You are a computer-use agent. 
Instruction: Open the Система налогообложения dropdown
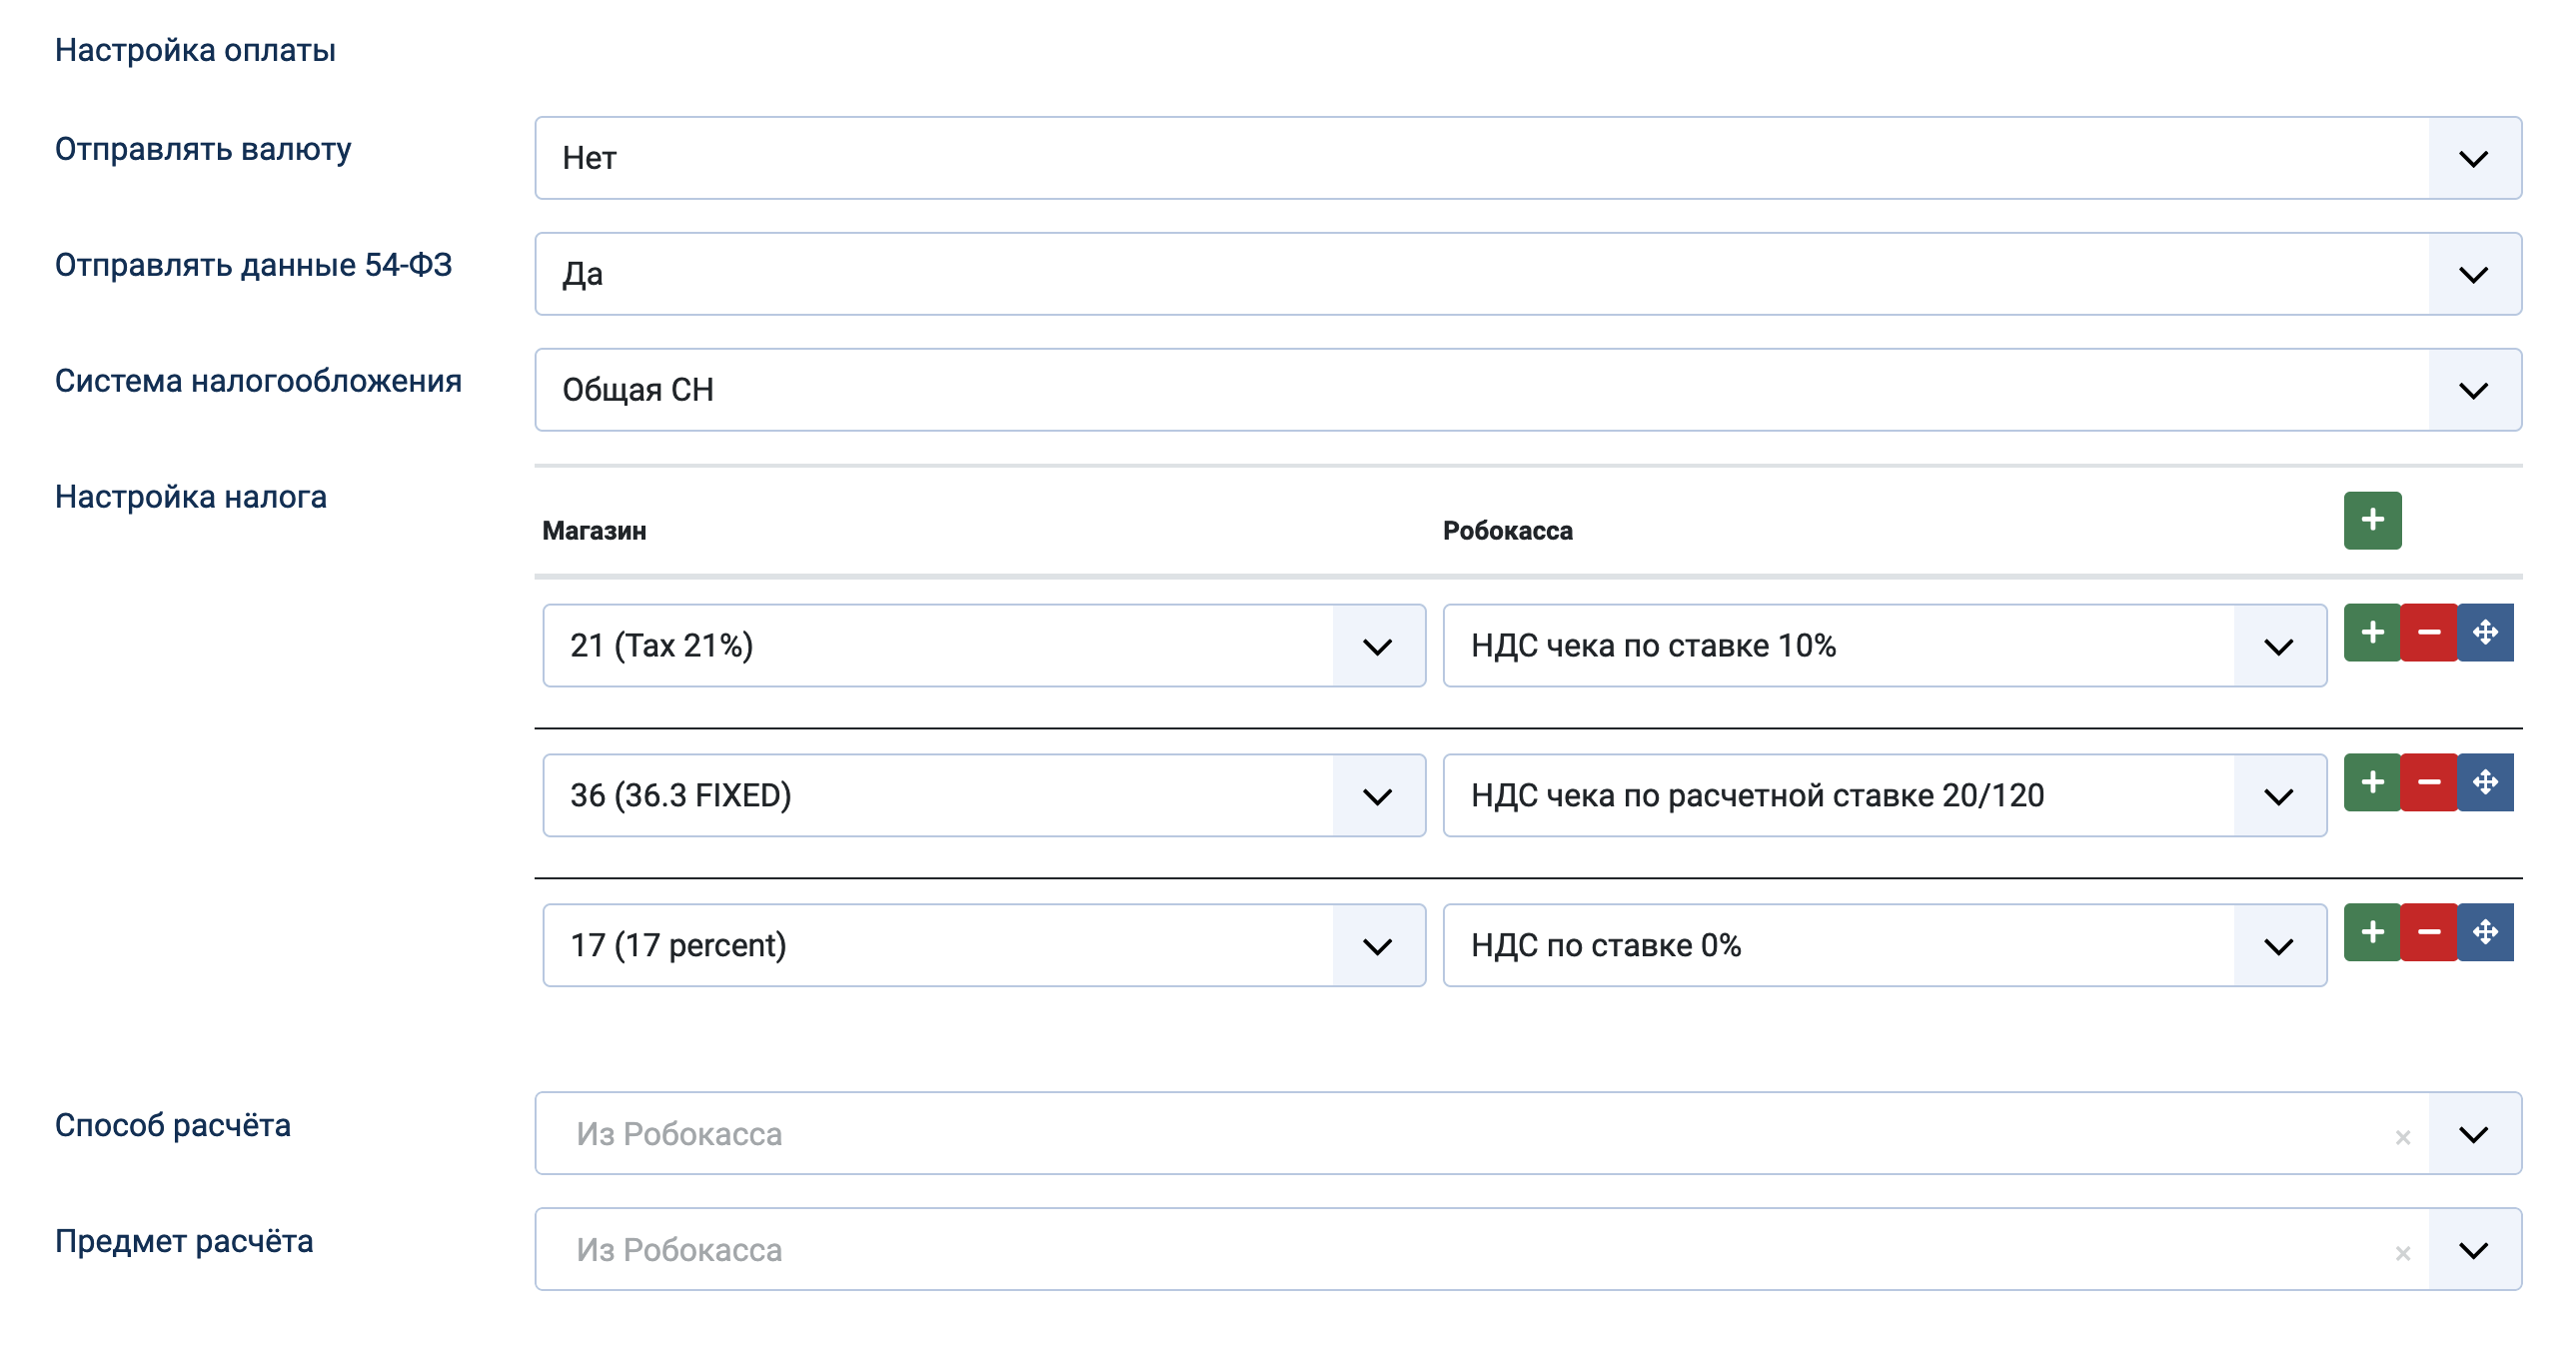pyautogui.click(x=2472, y=390)
